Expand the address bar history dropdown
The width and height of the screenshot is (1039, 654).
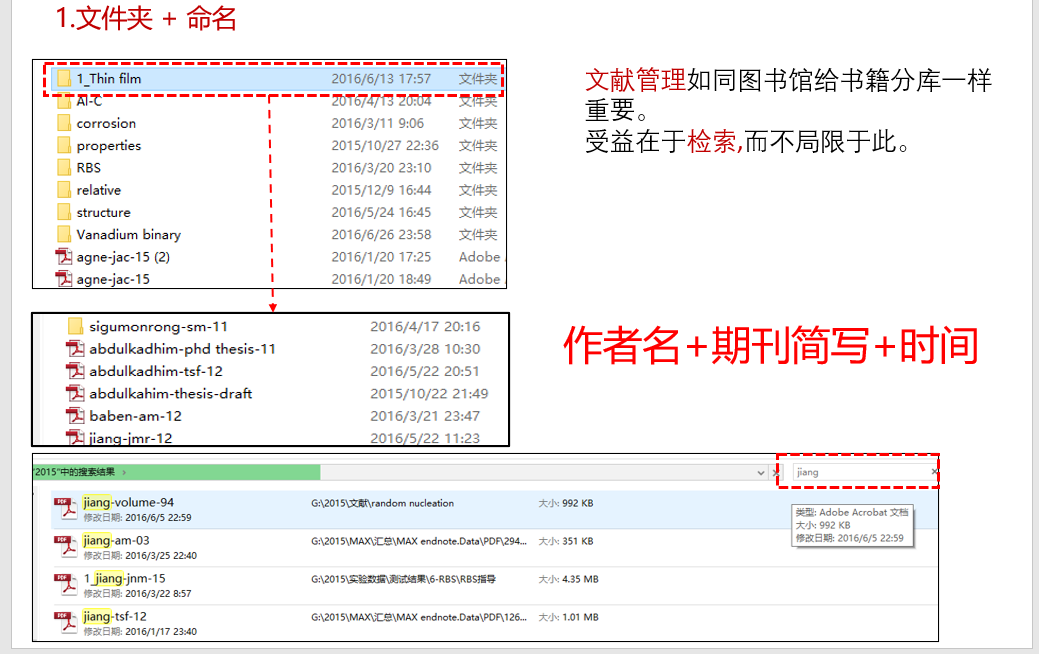(x=761, y=472)
